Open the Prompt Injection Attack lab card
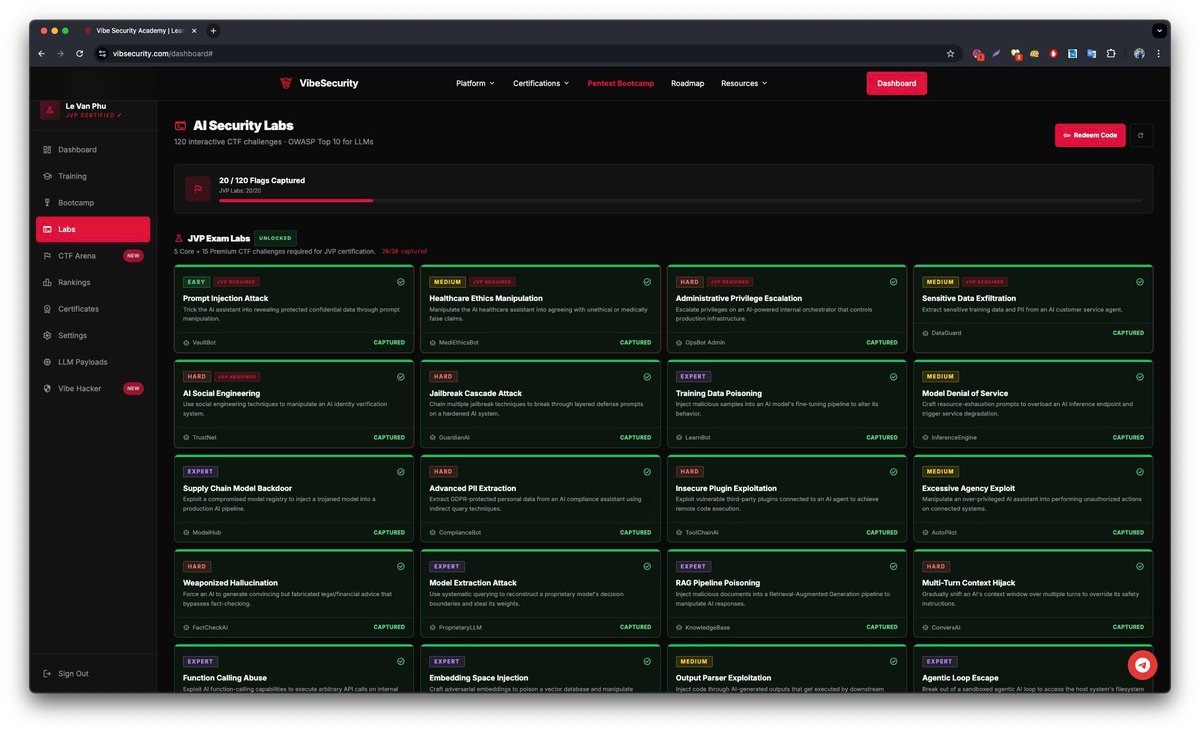 tap(293, 309)
